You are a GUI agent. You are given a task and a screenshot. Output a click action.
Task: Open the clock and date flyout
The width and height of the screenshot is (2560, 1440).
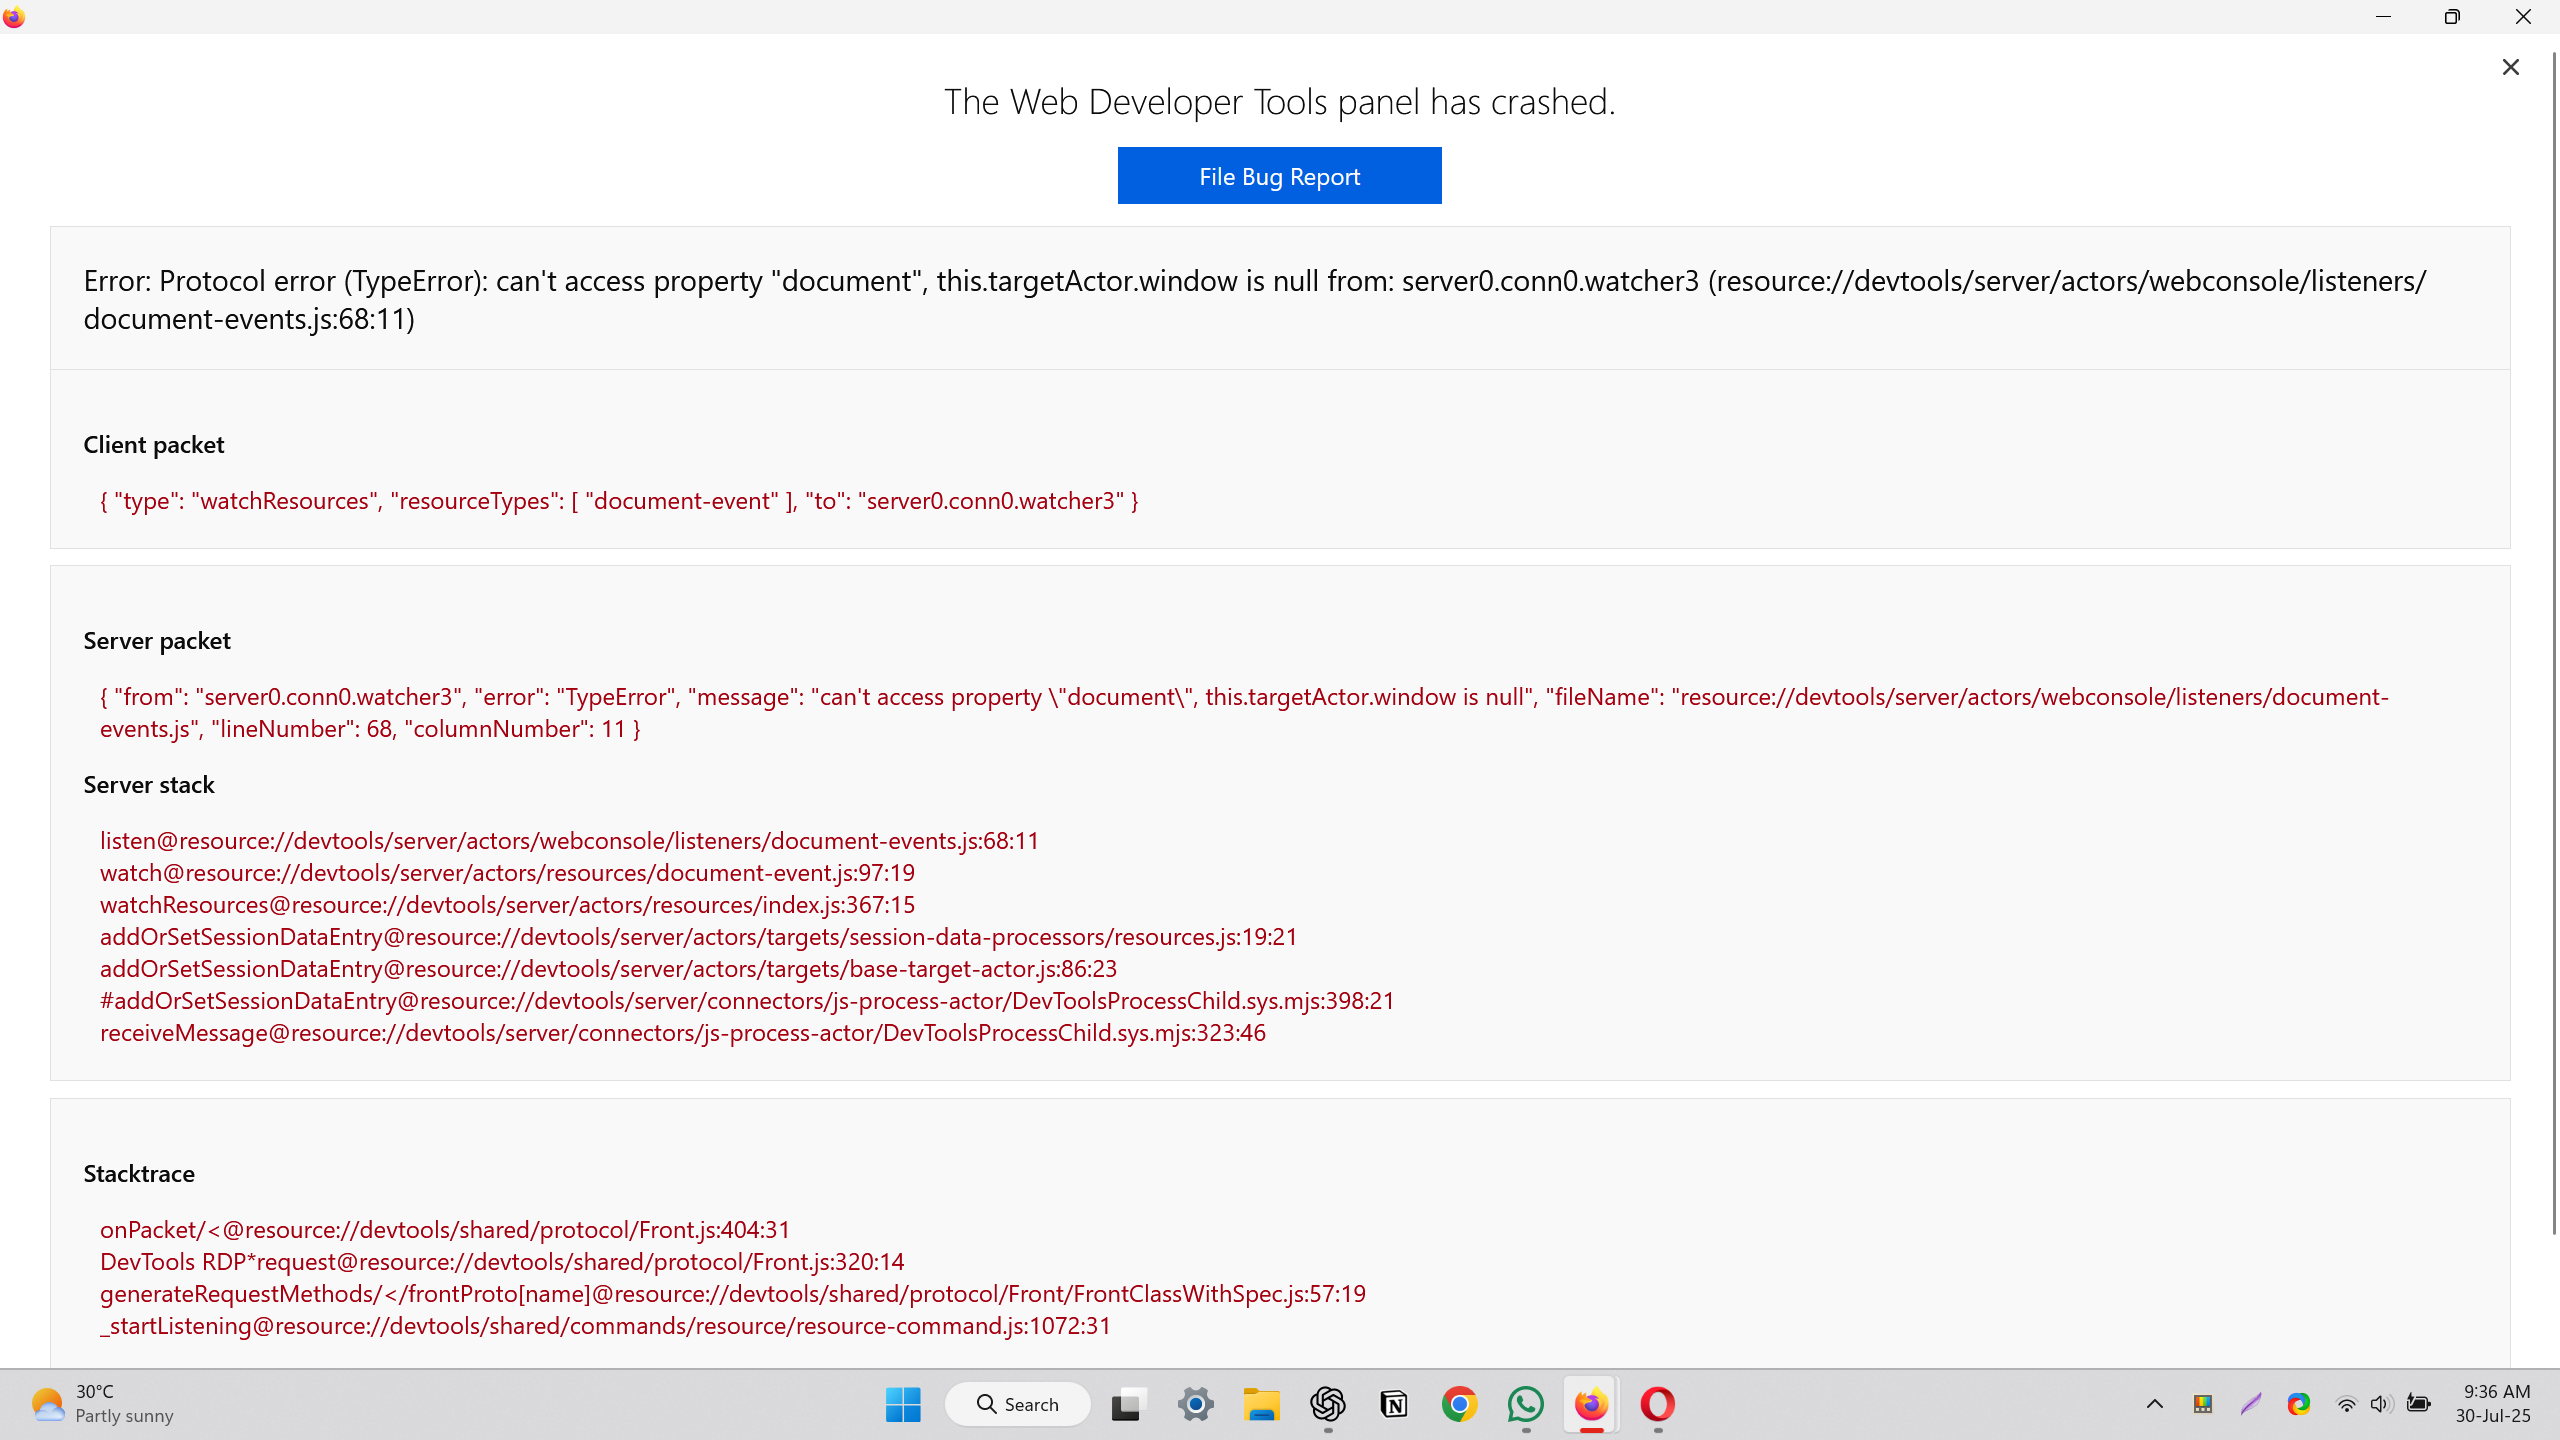click(x=2496, y=1404)
